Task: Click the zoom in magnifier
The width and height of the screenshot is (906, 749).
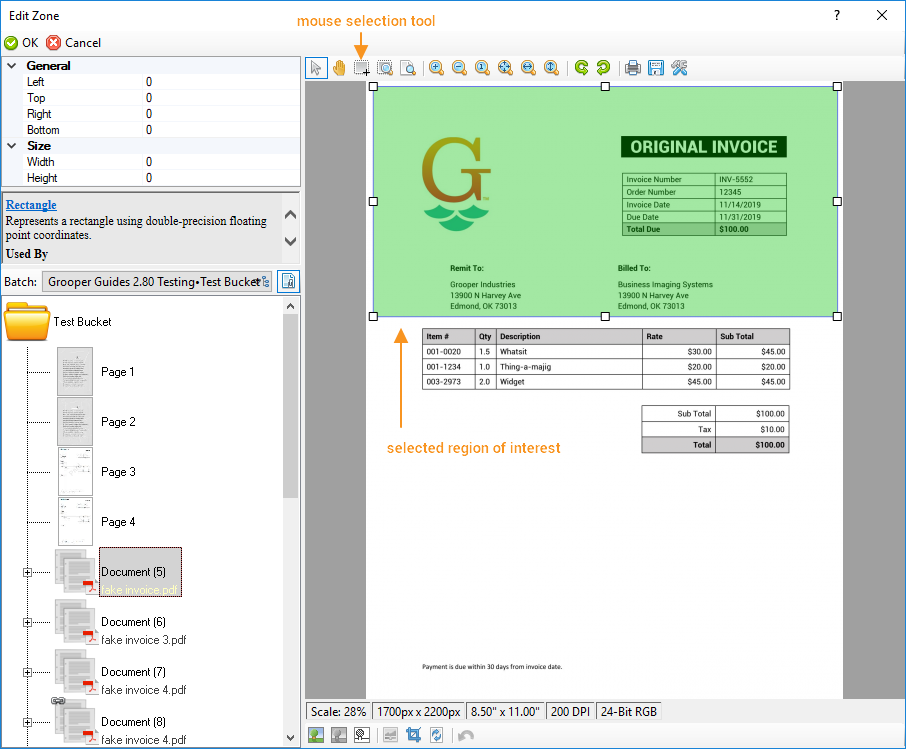Action: tap(436, 68)
